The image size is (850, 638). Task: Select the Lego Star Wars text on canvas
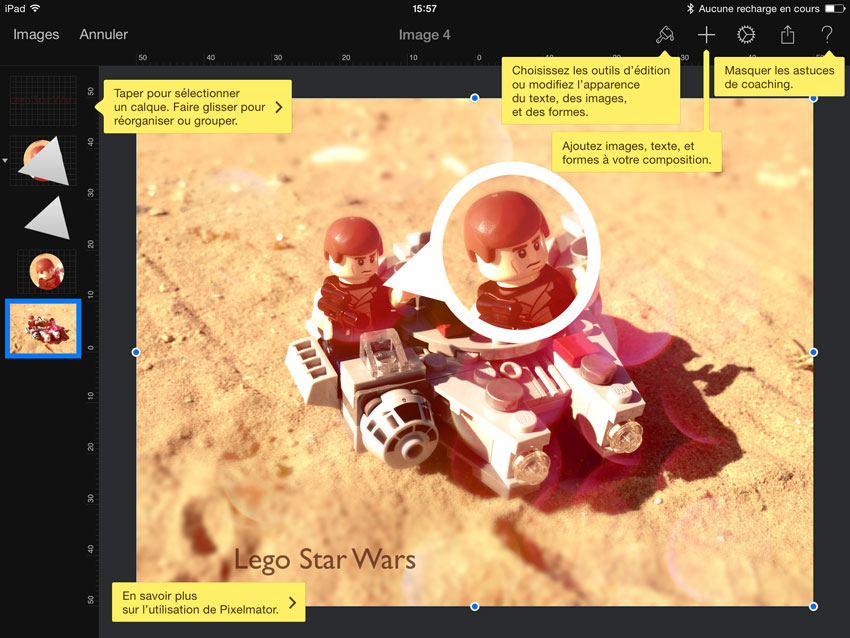coord(325,560)
